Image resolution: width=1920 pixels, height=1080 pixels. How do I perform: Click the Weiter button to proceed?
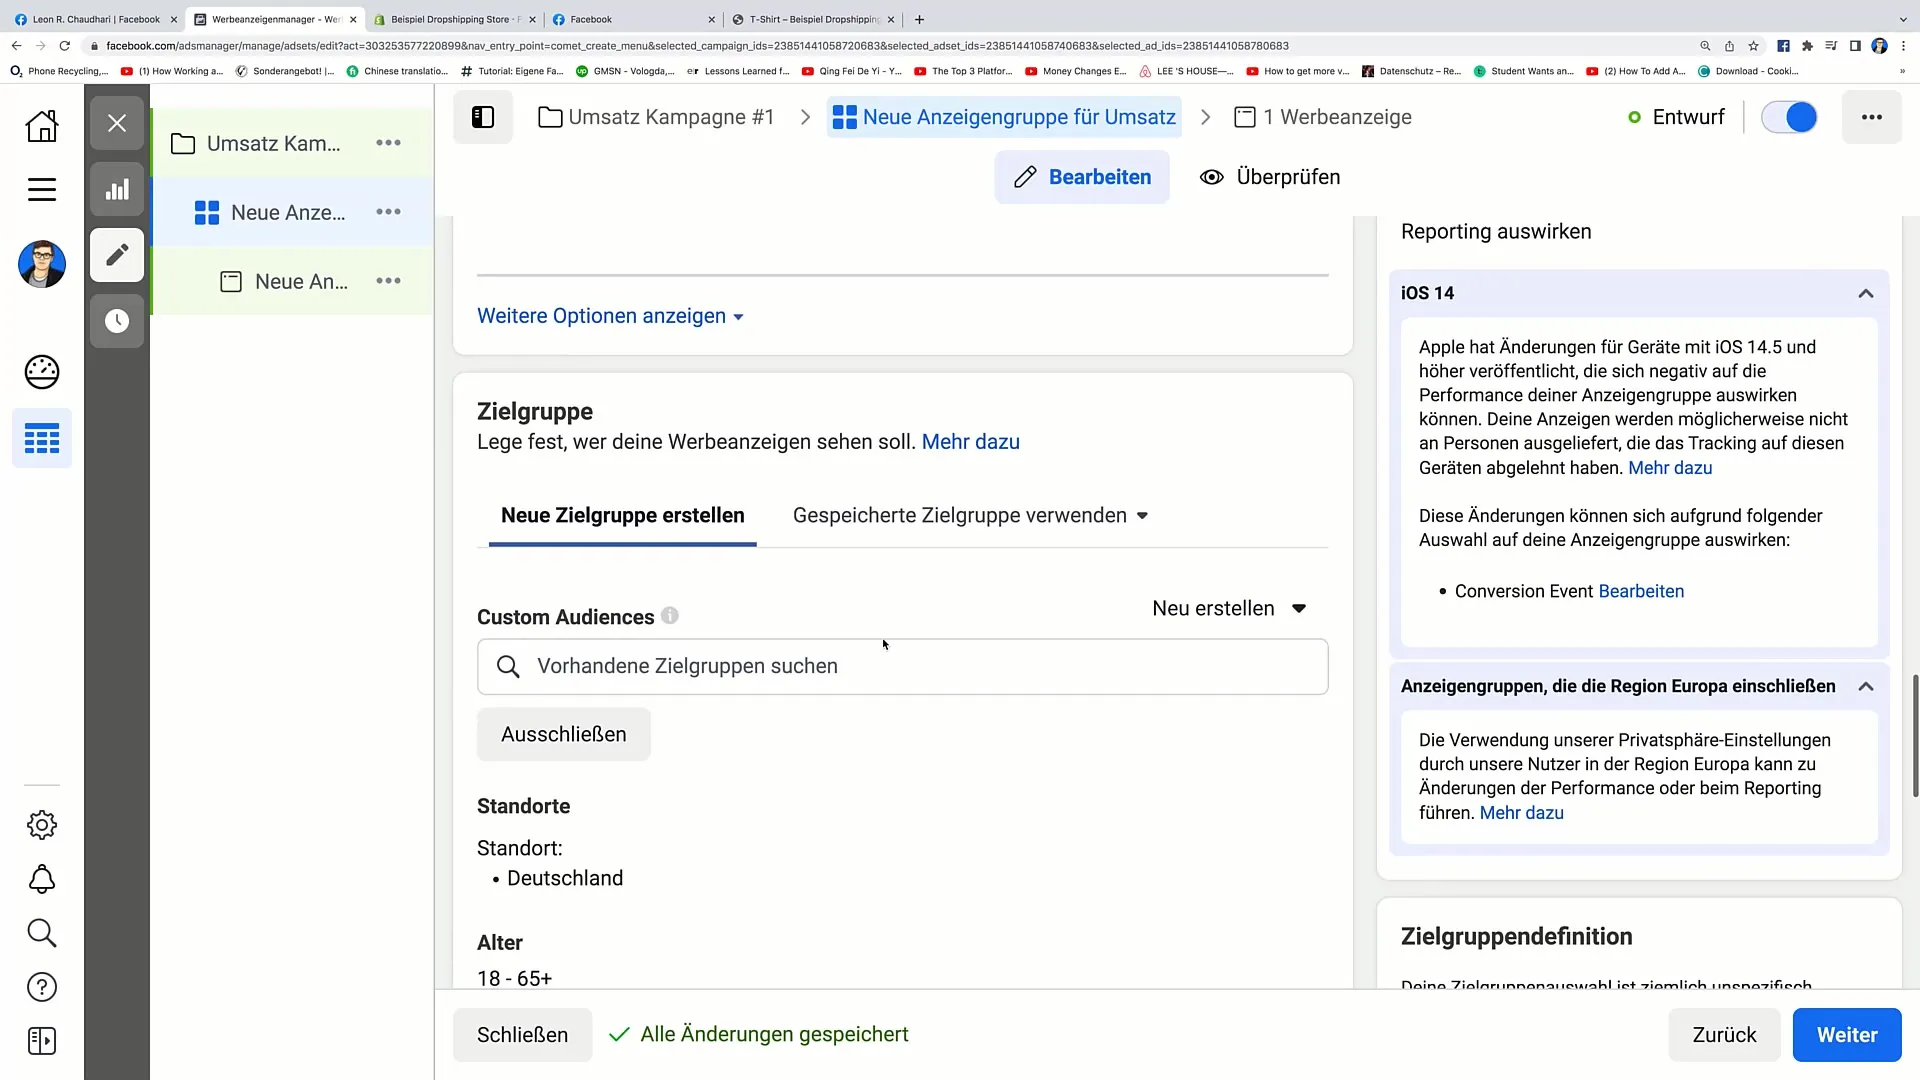tap(1847, 1034)
